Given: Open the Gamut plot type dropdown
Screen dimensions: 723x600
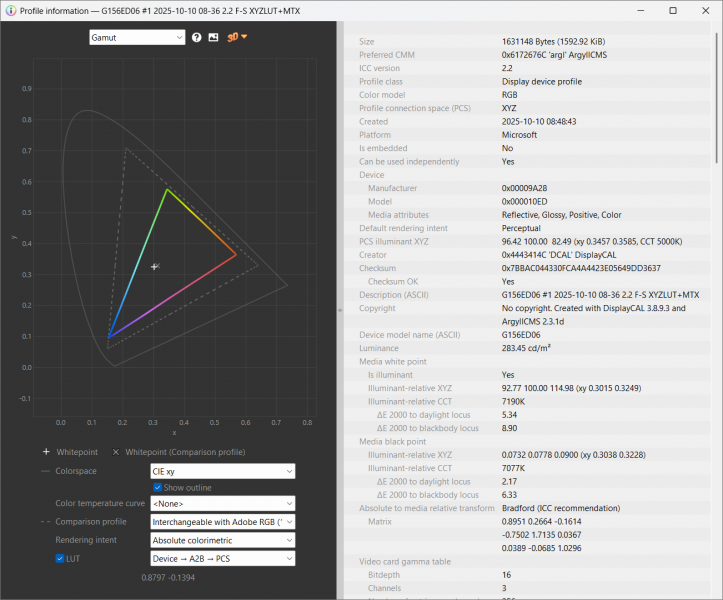Looking at the screenshot, I should tap(137, 37).
